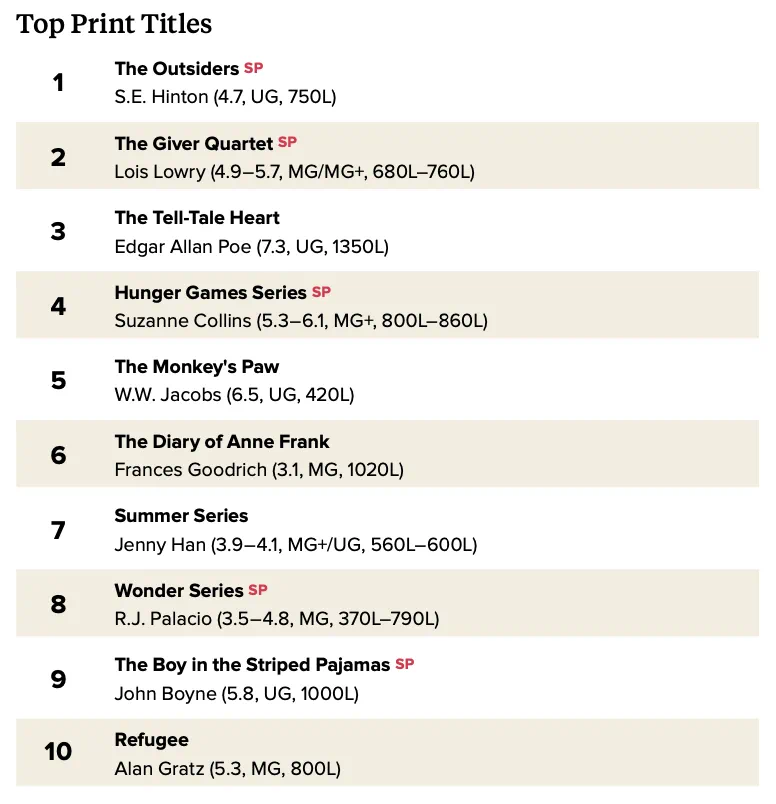
Task: Open the Refugee title
Action: [152, 740]
